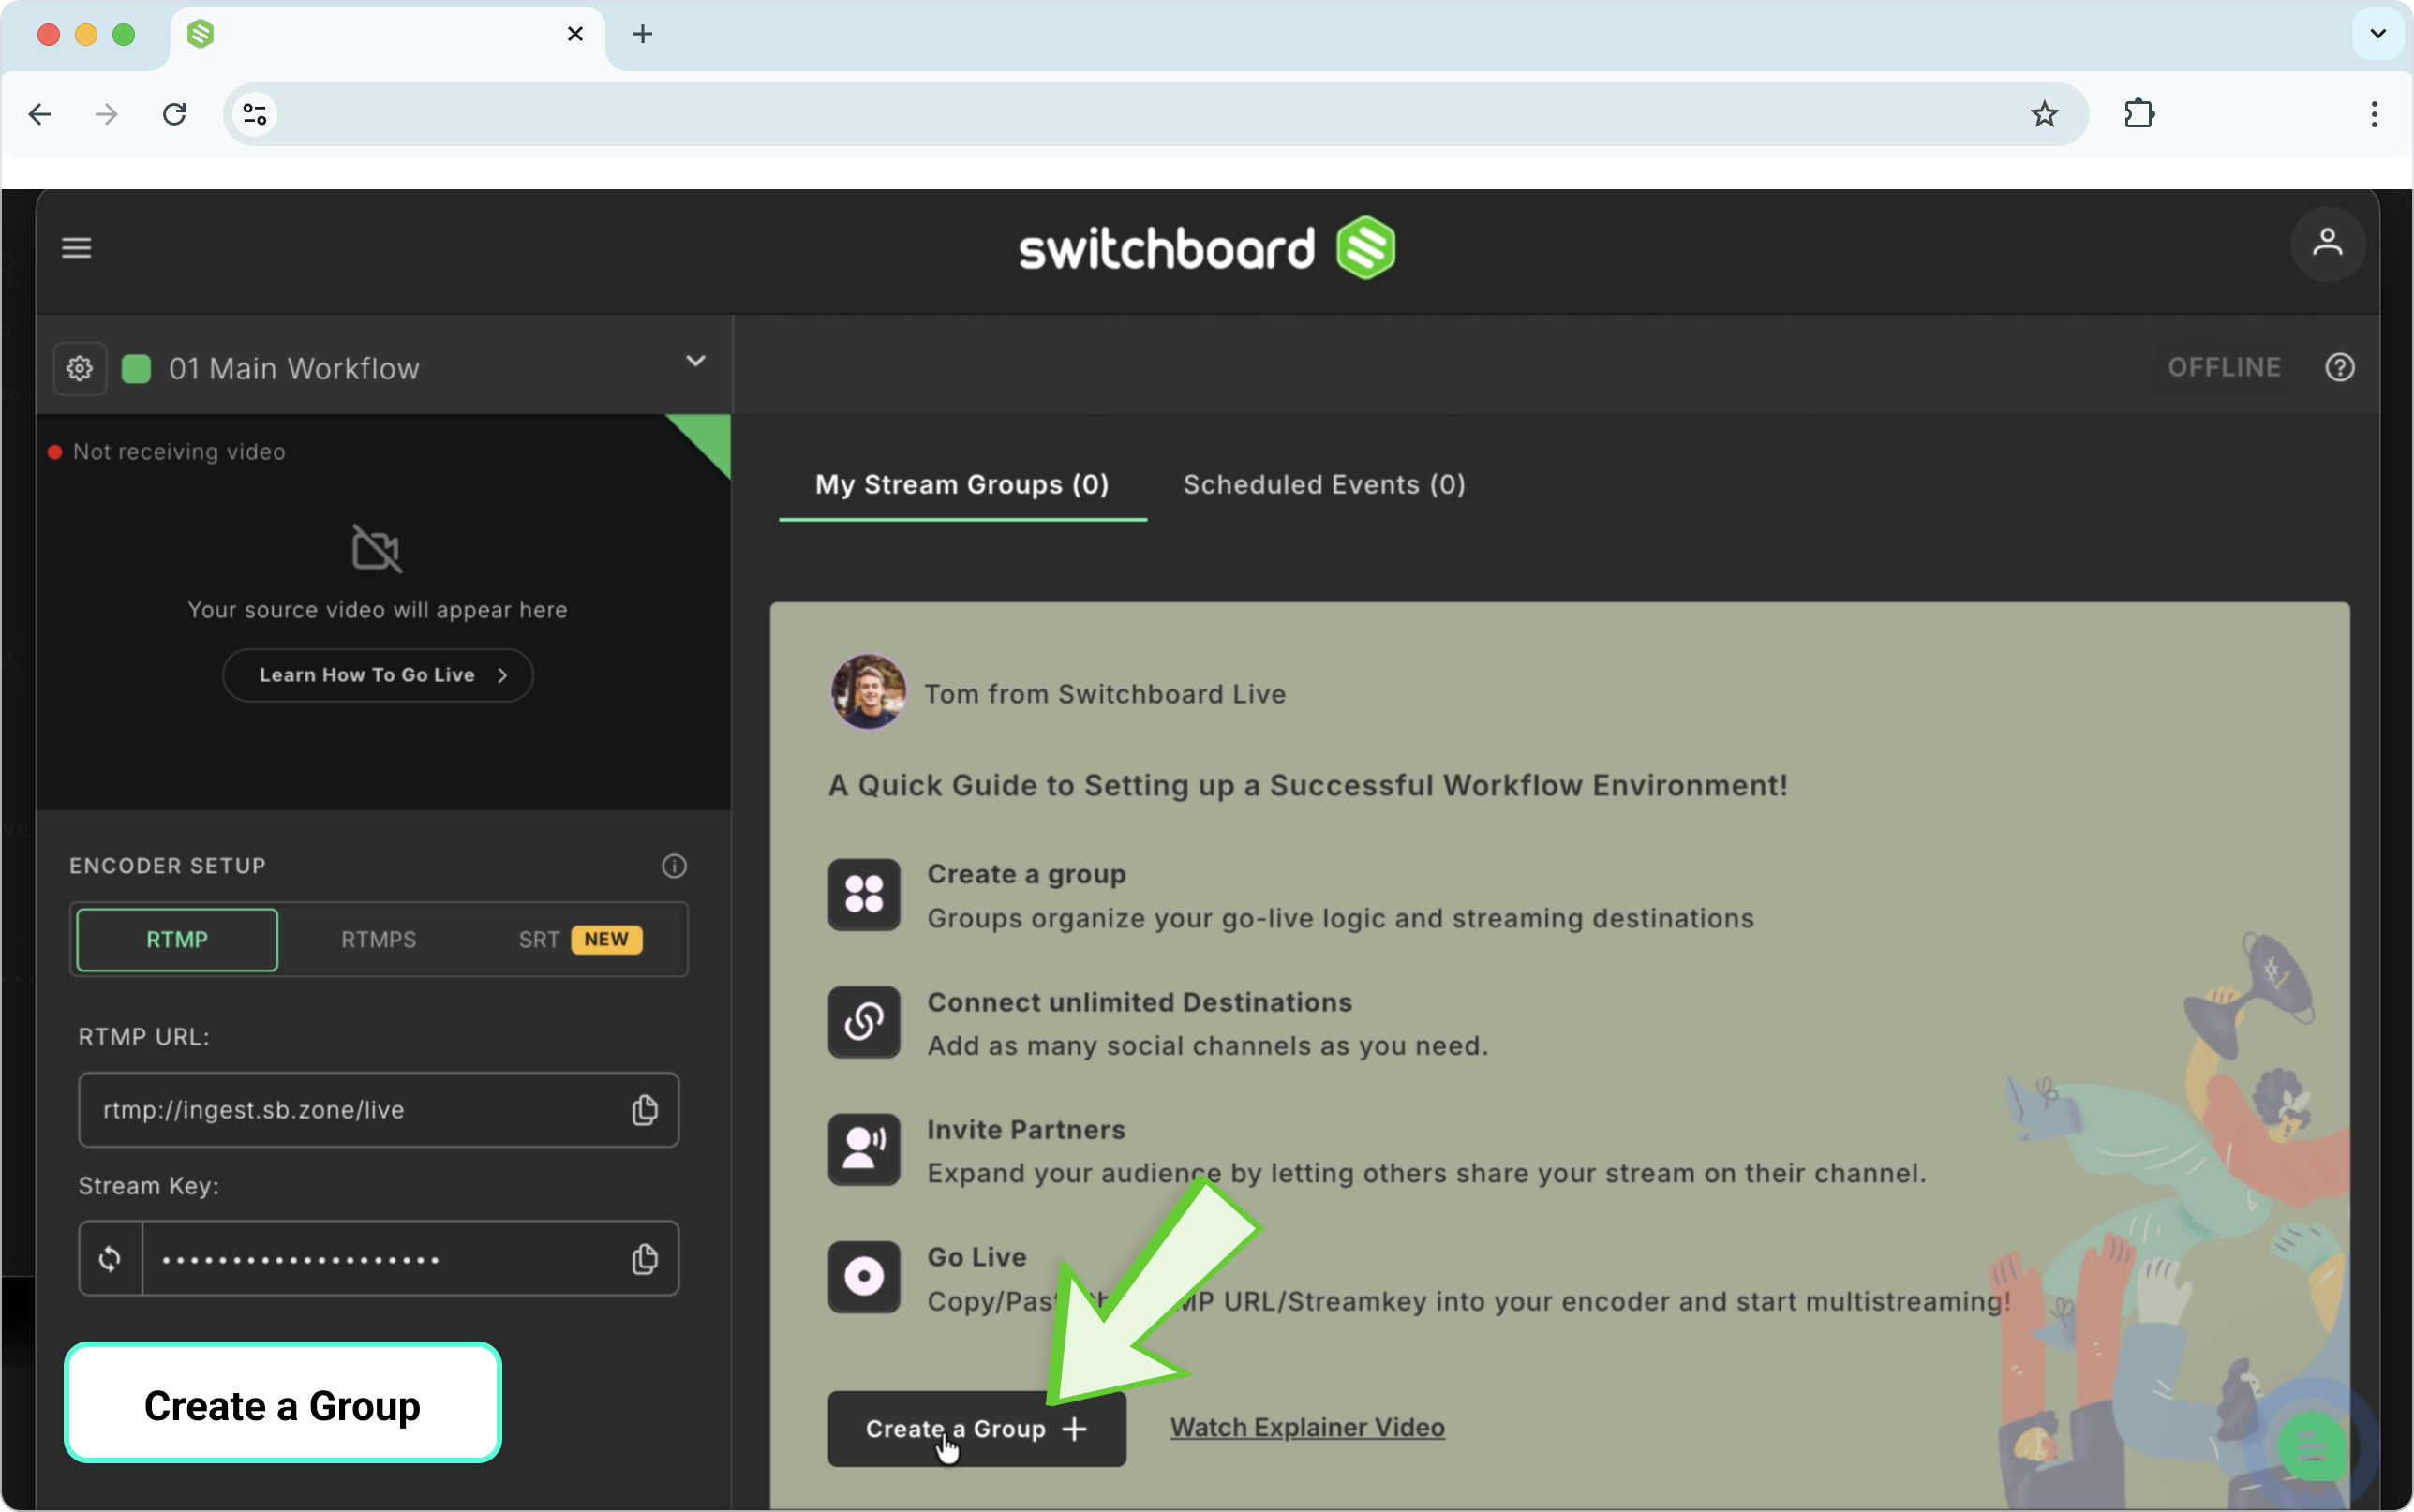Click the RTMP URL label
Screen dimensions: 2414x1512
pyautogui.click(x=144, y=1037)
